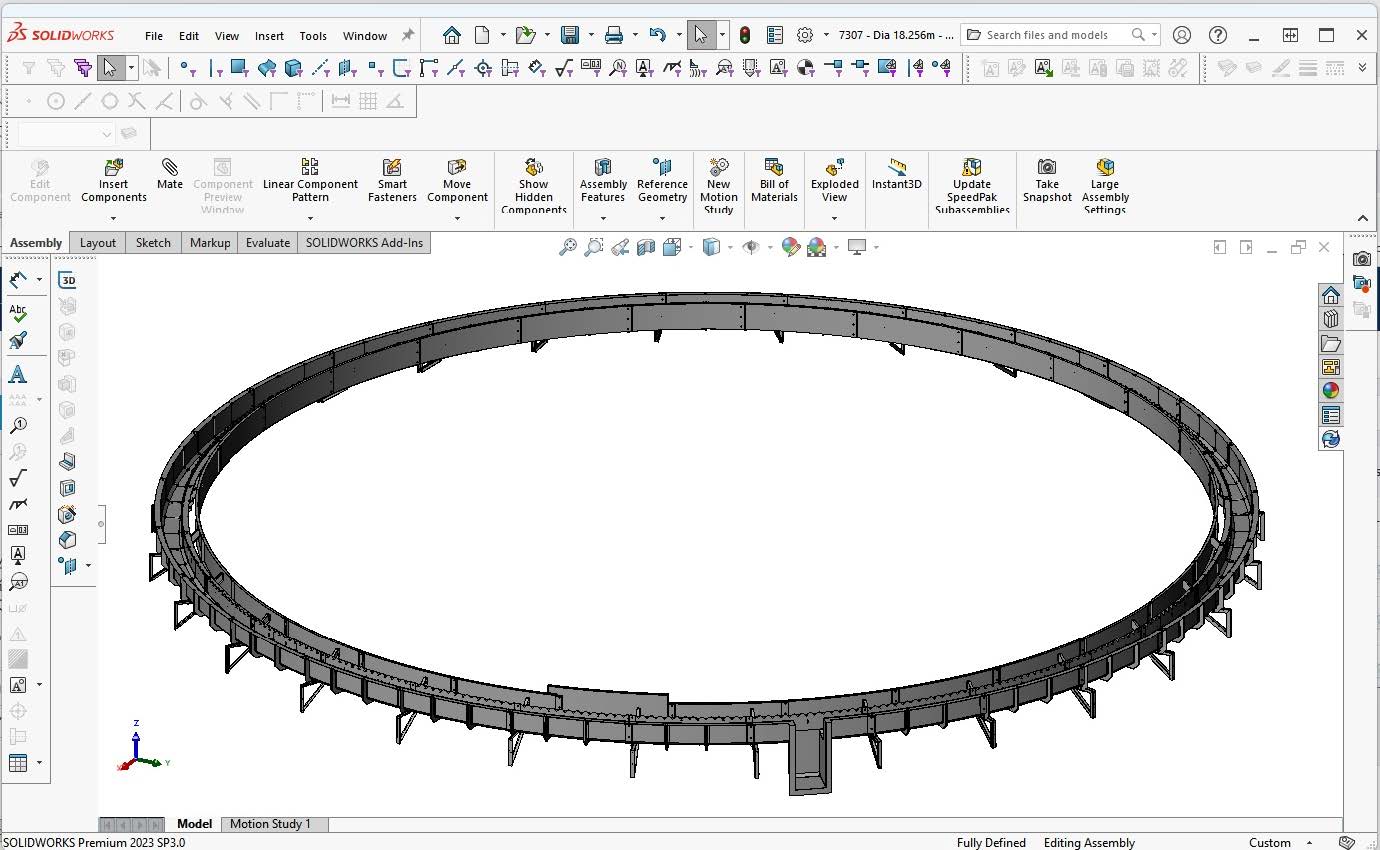1380x850 pixels.
Task: Click the Mate tool in the Assembly ribbon
Action: point(170,174)
